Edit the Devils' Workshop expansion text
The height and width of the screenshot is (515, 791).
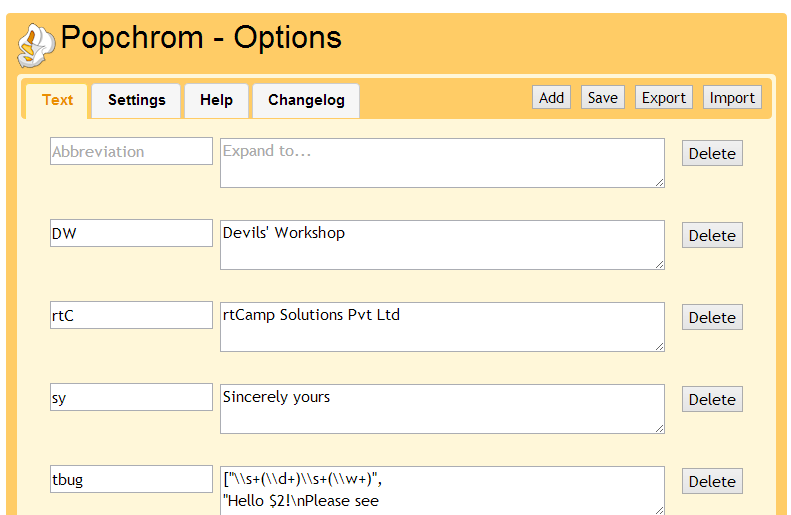tap(442, 245)
